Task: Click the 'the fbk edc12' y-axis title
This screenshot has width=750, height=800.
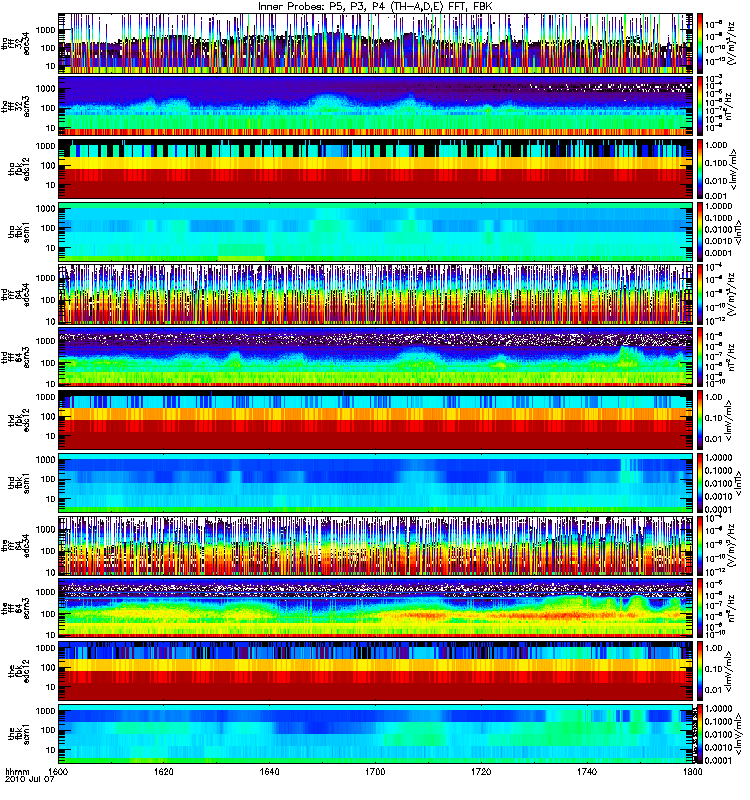Action: point(19,671)
